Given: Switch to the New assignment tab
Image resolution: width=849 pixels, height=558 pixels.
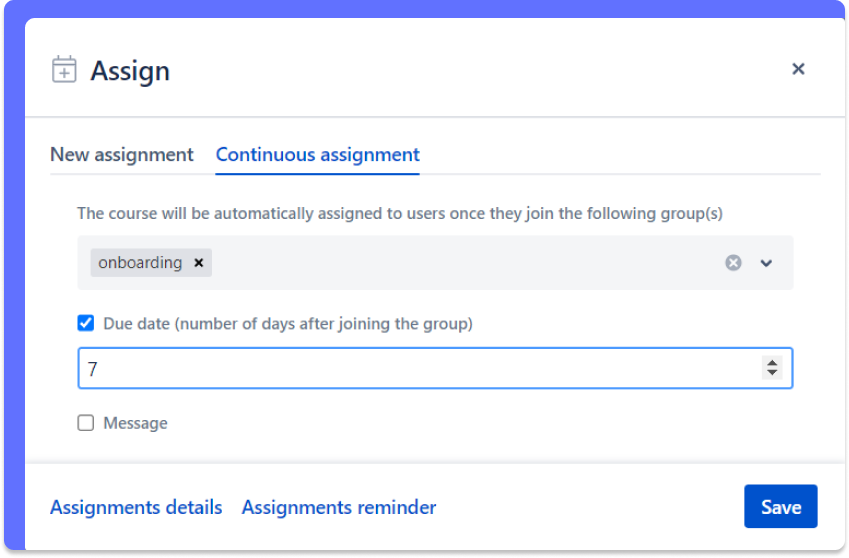Looking at the screenshot, I should point(122,155).
